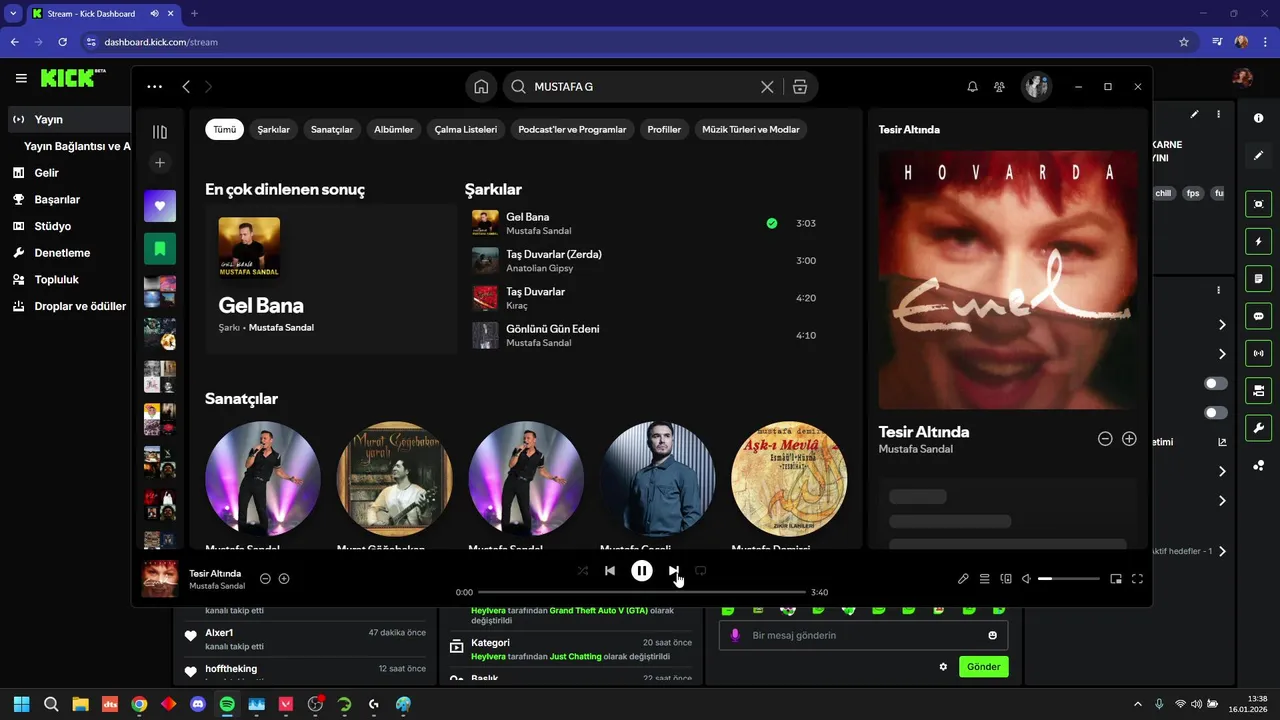Adjust the Spotify volume slider

coord(1069,579)
